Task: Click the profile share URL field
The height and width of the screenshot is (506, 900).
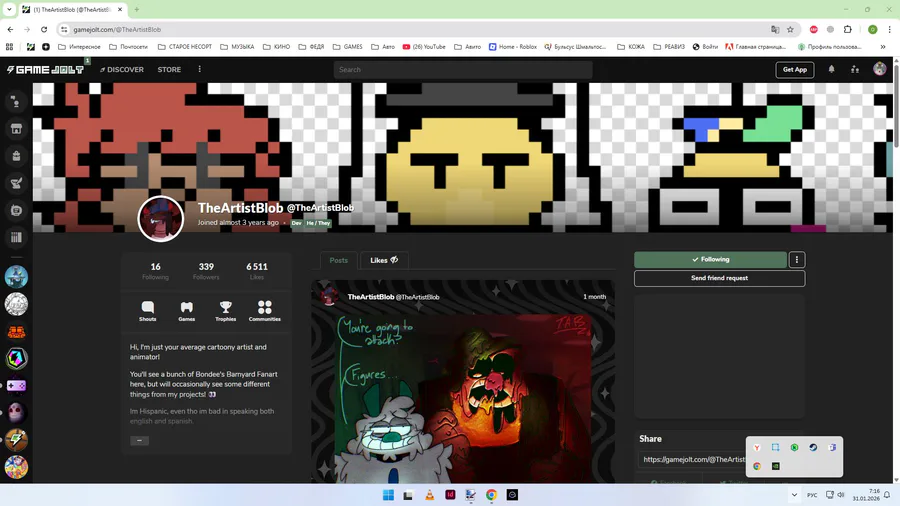Action: click(x=692, y=460)
